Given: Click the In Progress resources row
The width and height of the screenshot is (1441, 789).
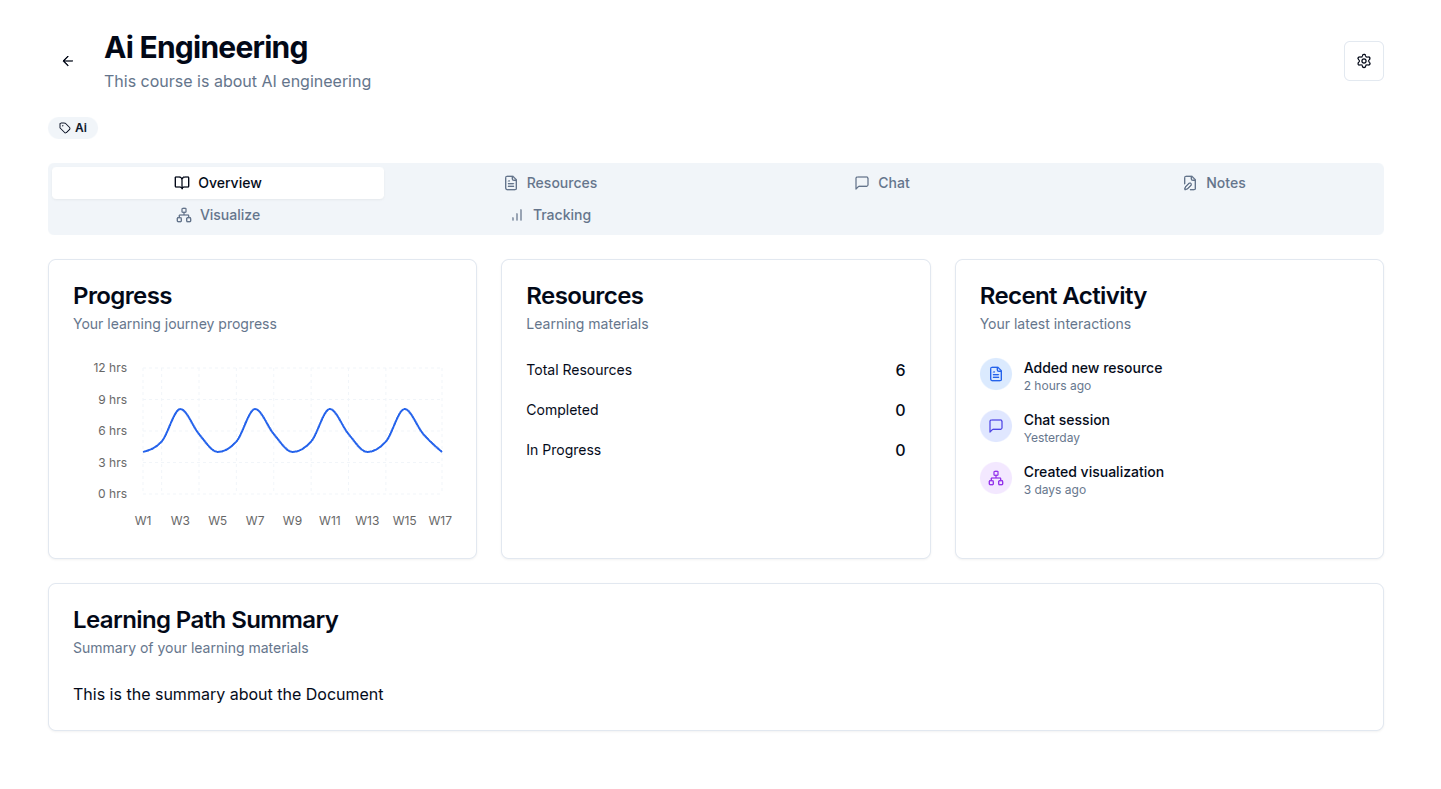Looking at the screenshot, I should [x=715, y=450].
